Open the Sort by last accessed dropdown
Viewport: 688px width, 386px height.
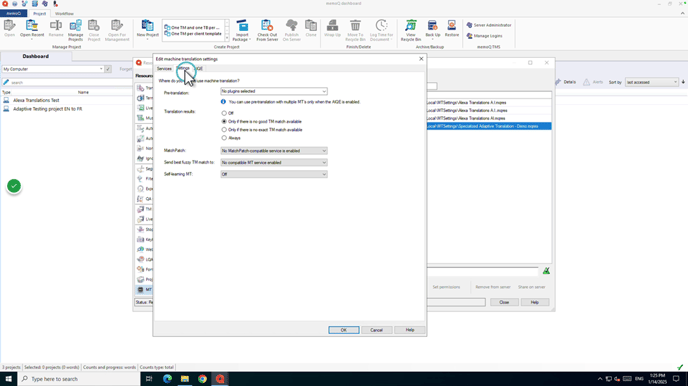pos(652,82)
